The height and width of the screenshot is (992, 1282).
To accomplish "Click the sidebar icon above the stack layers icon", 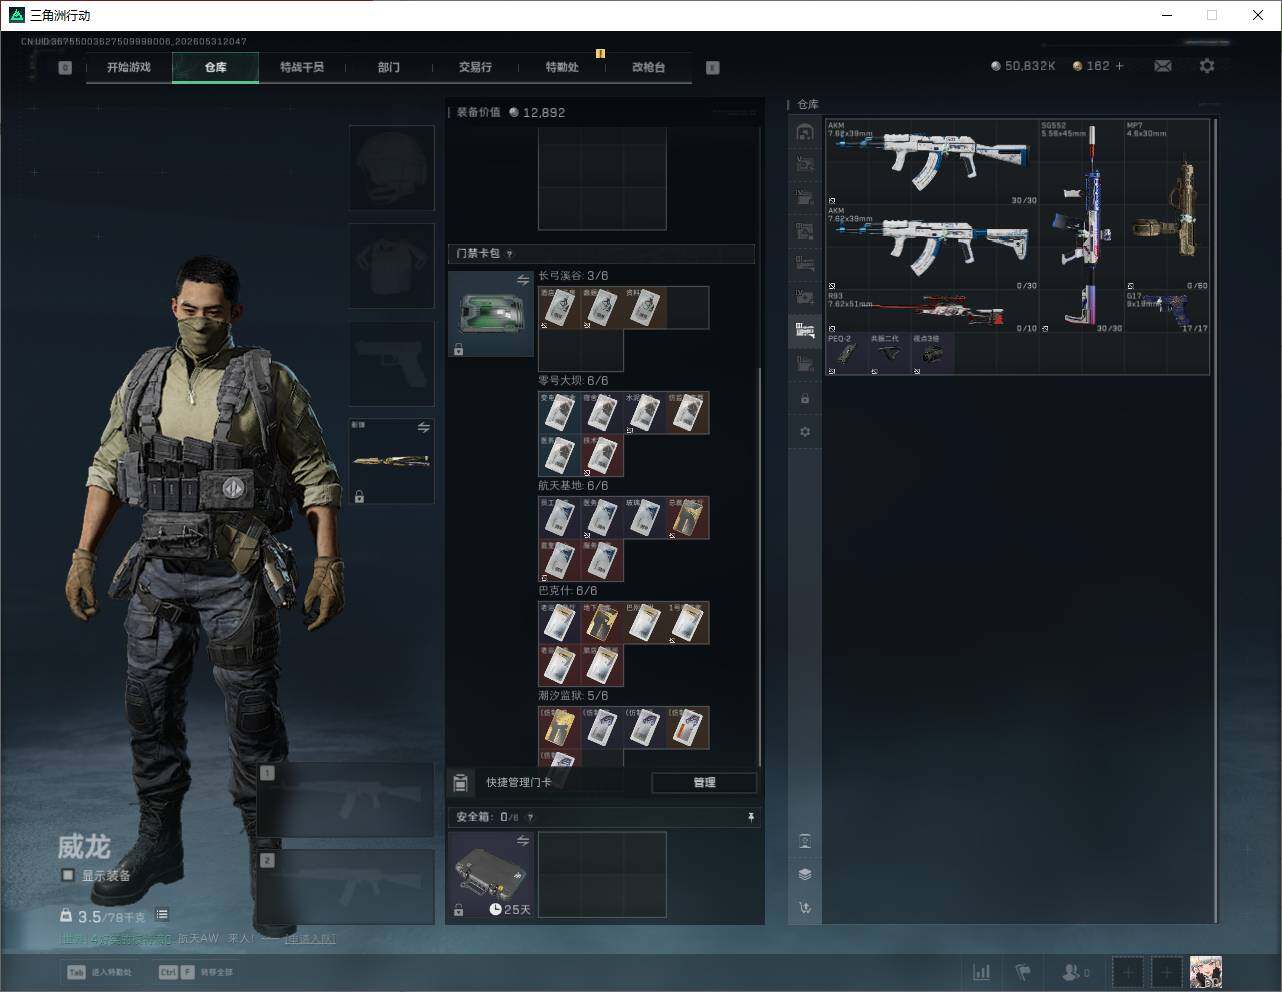I will point(805,841).
